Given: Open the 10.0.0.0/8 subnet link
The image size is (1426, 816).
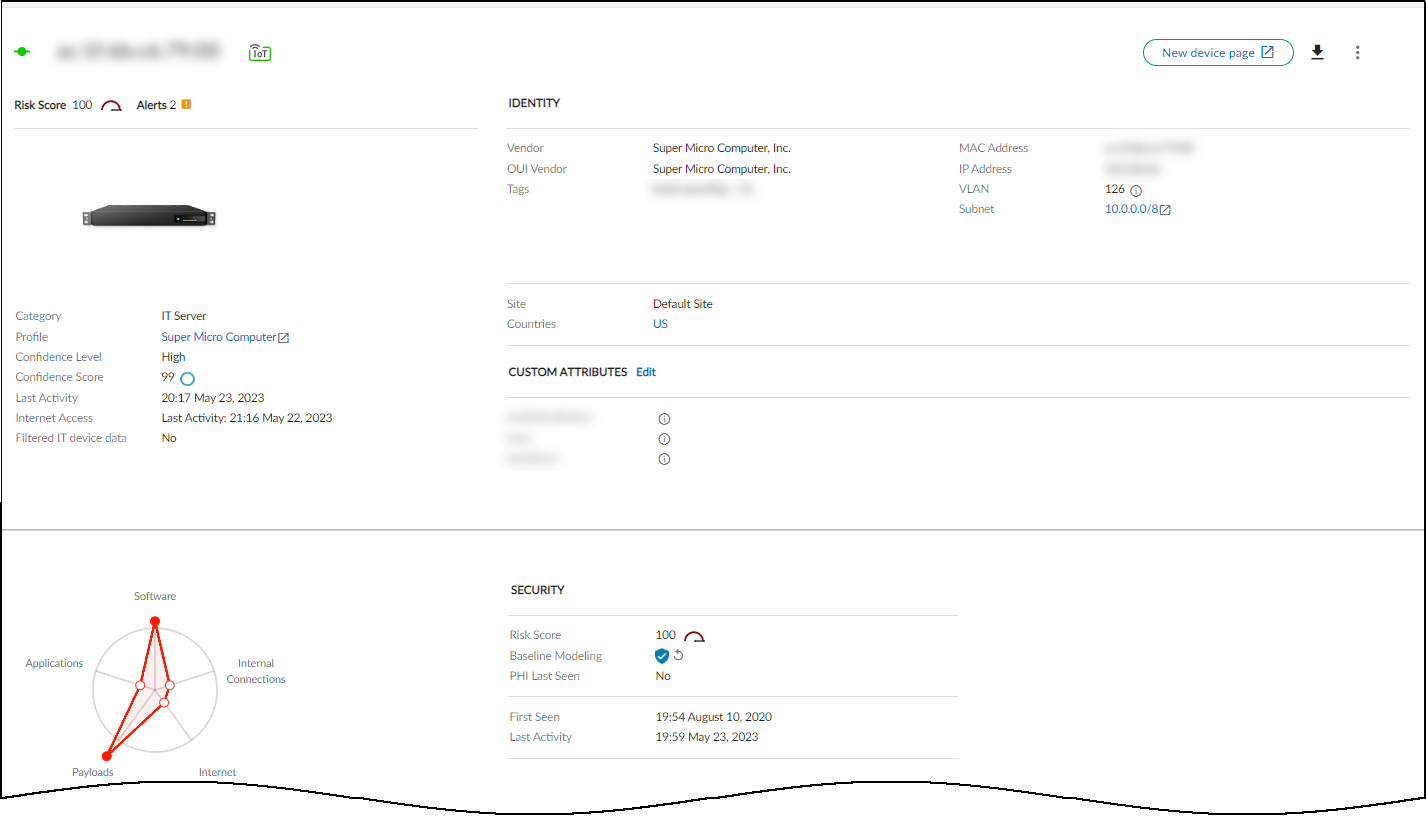Looking at the screenshot, I should click(x=1138, y=209).
